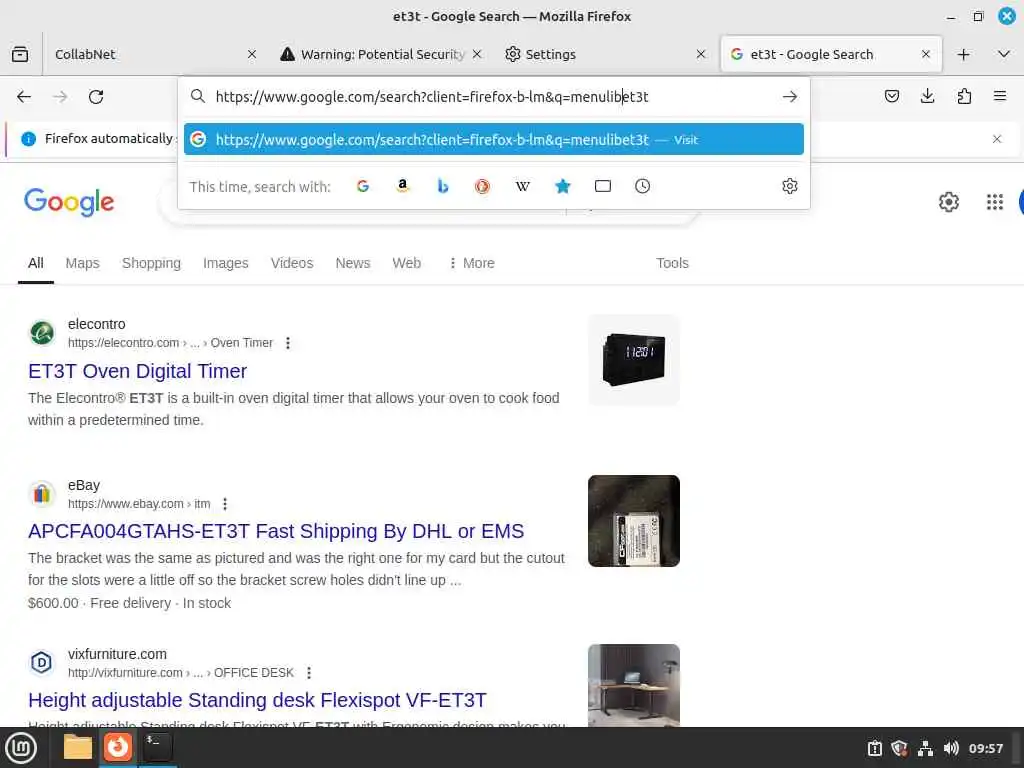Image resolution: width=1024 pixels, height=768 pixels.
Task: Select the Images search filter
Action: click(225, 263)
